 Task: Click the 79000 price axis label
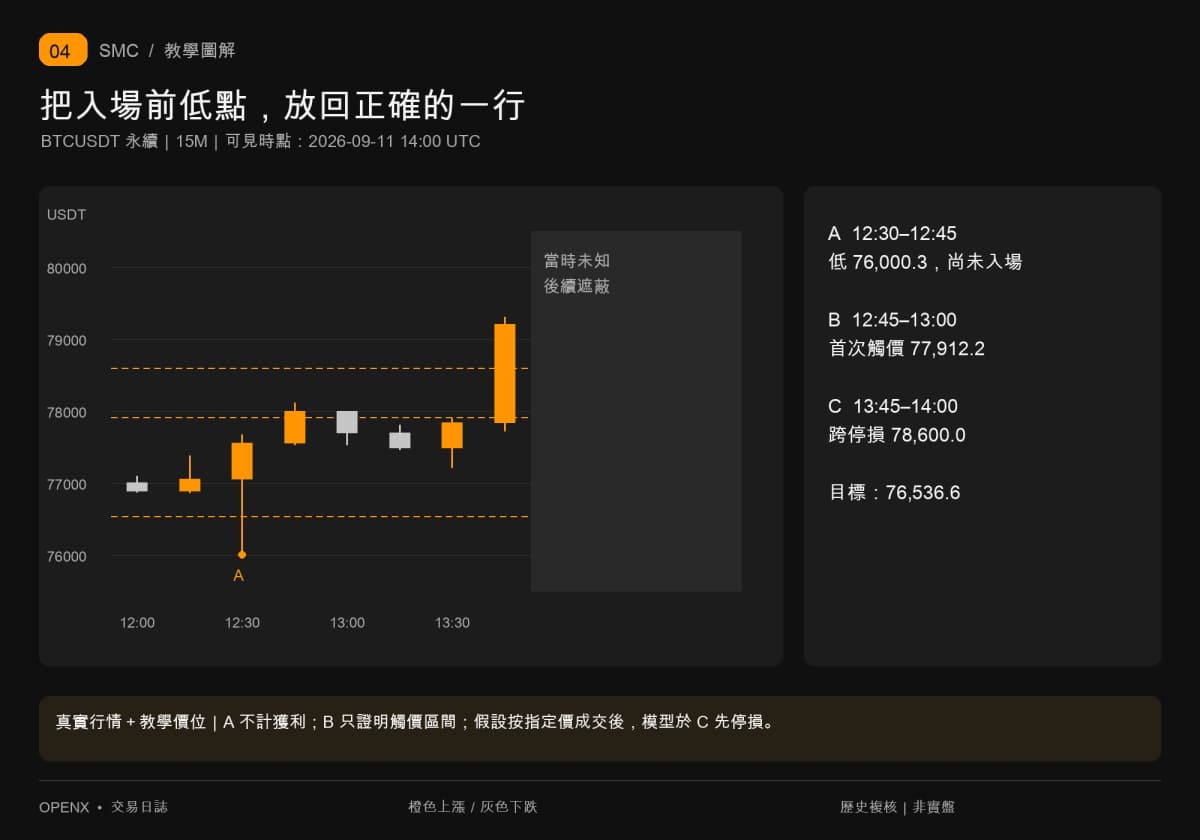(67, 340)
